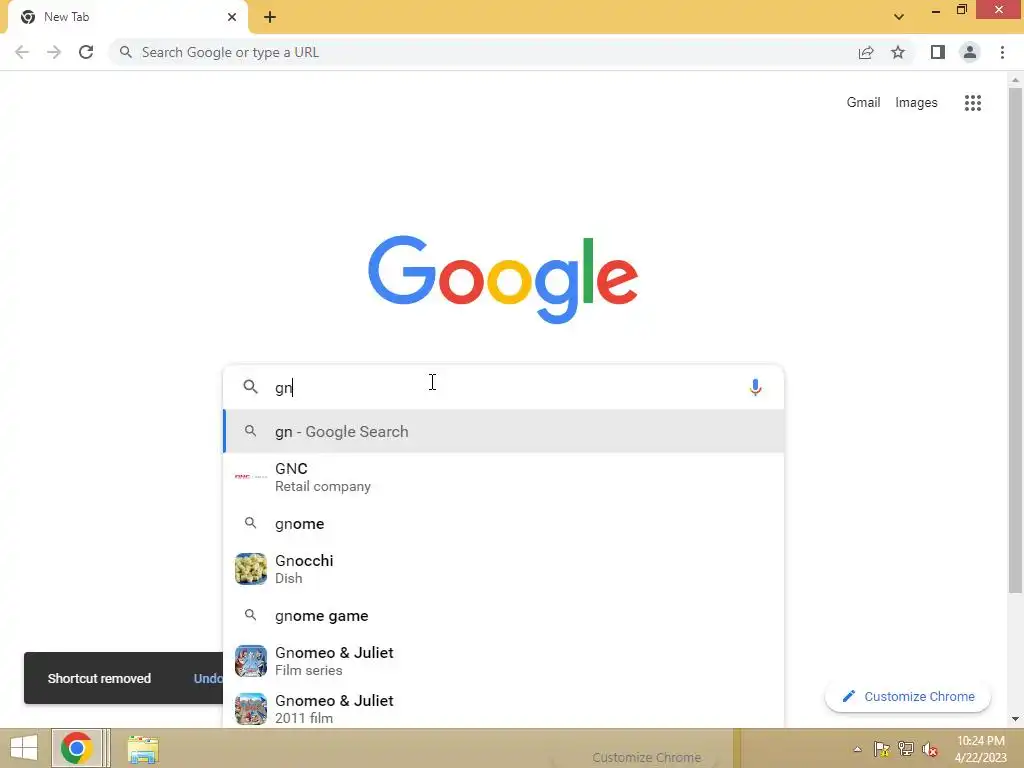Select Gnomeo & Juliet 2011 film thumbnail

(x=251, y=709)
